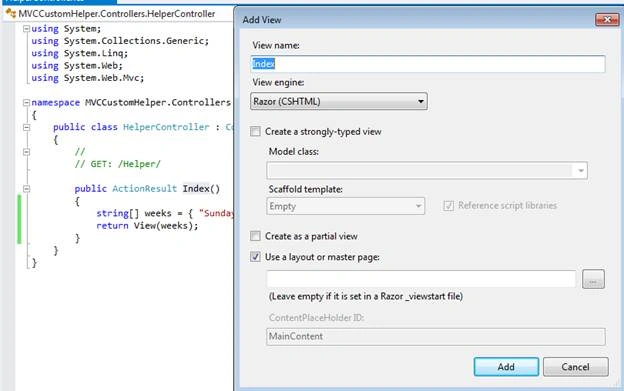624x391 pixels.
Task: Click the class icon beside MVCCustomHelper.Controllers.HelperController
Action: [x=11, y=14]
